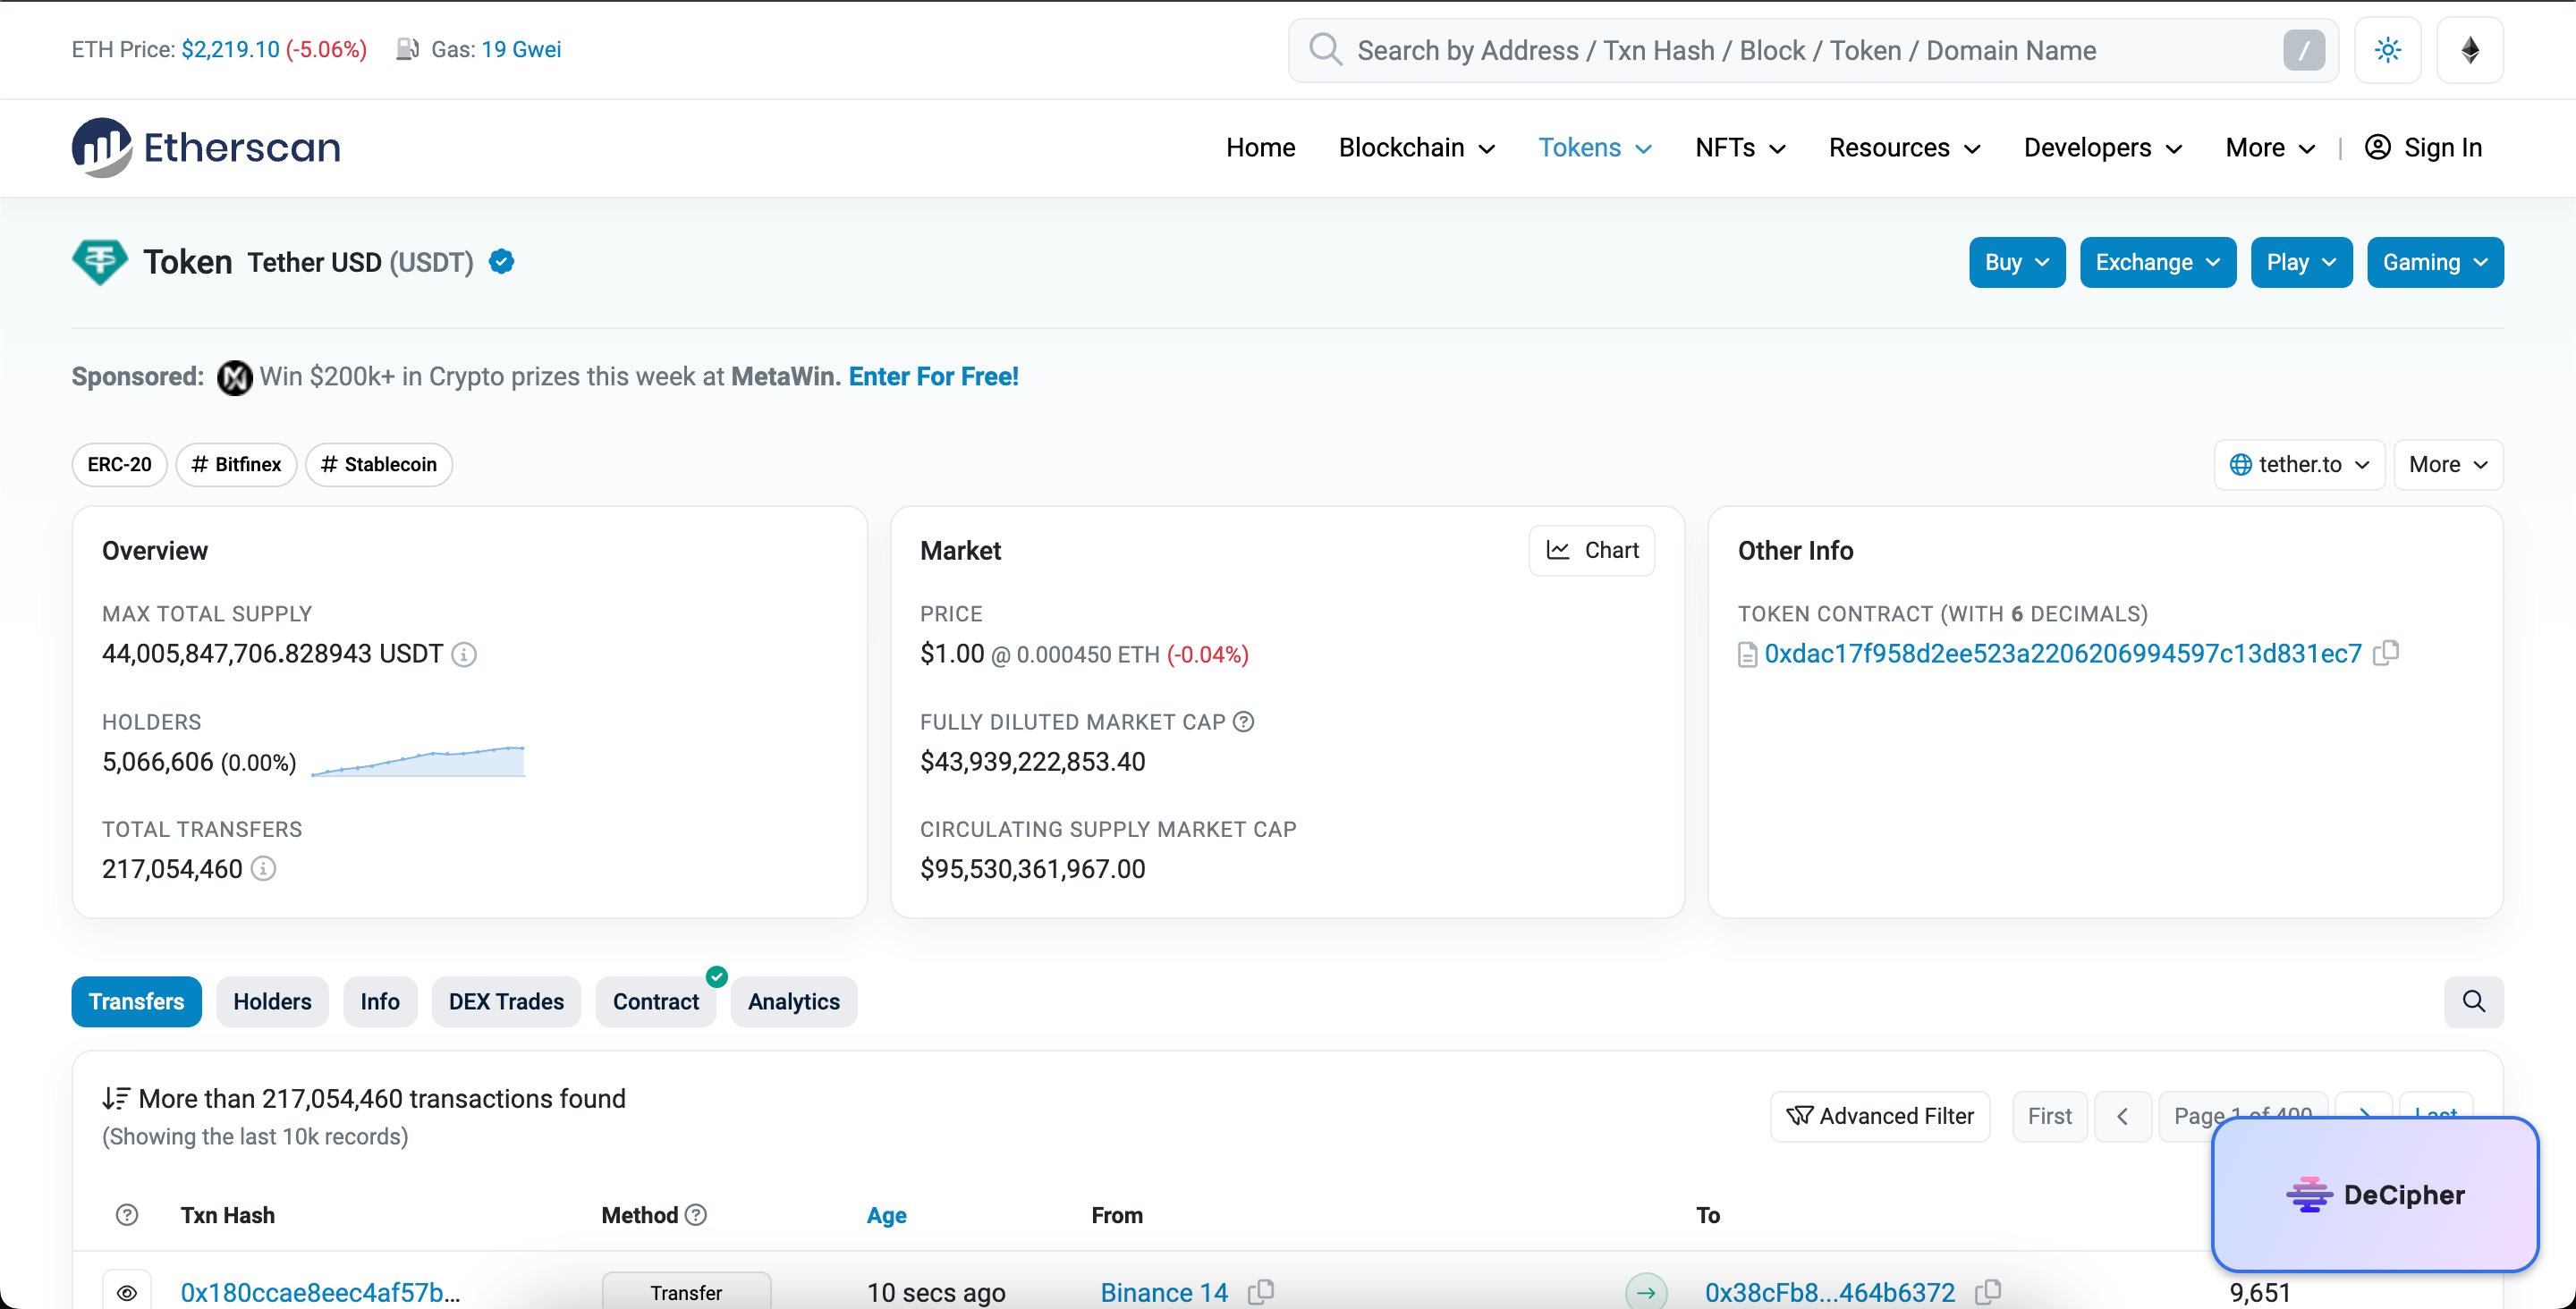Open the Advanced Filter button
The height and width of the screenshot is (1309, 2576).
click(1879, 1115)
